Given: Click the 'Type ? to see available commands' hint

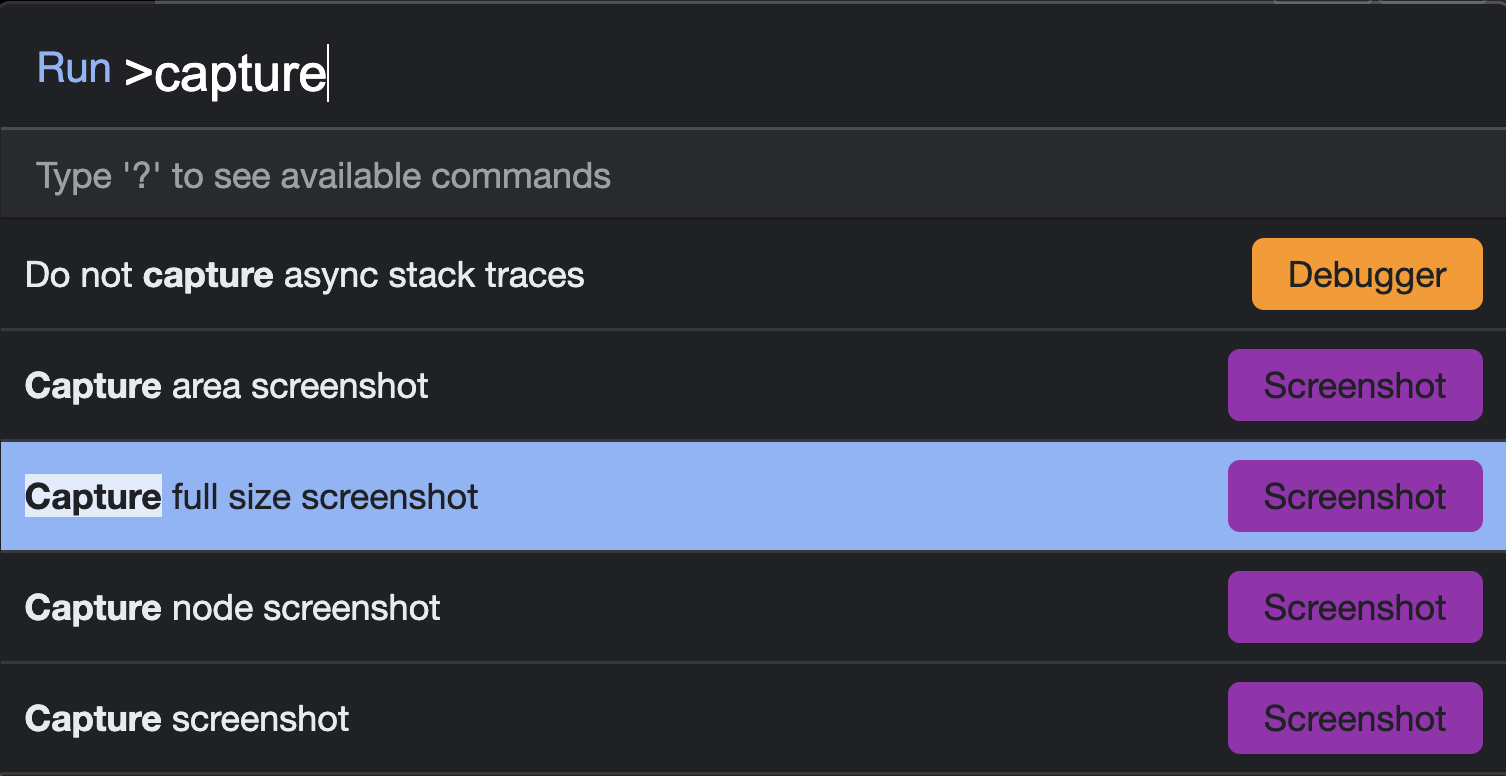Looking at the screenshot, I should point(323,176).
